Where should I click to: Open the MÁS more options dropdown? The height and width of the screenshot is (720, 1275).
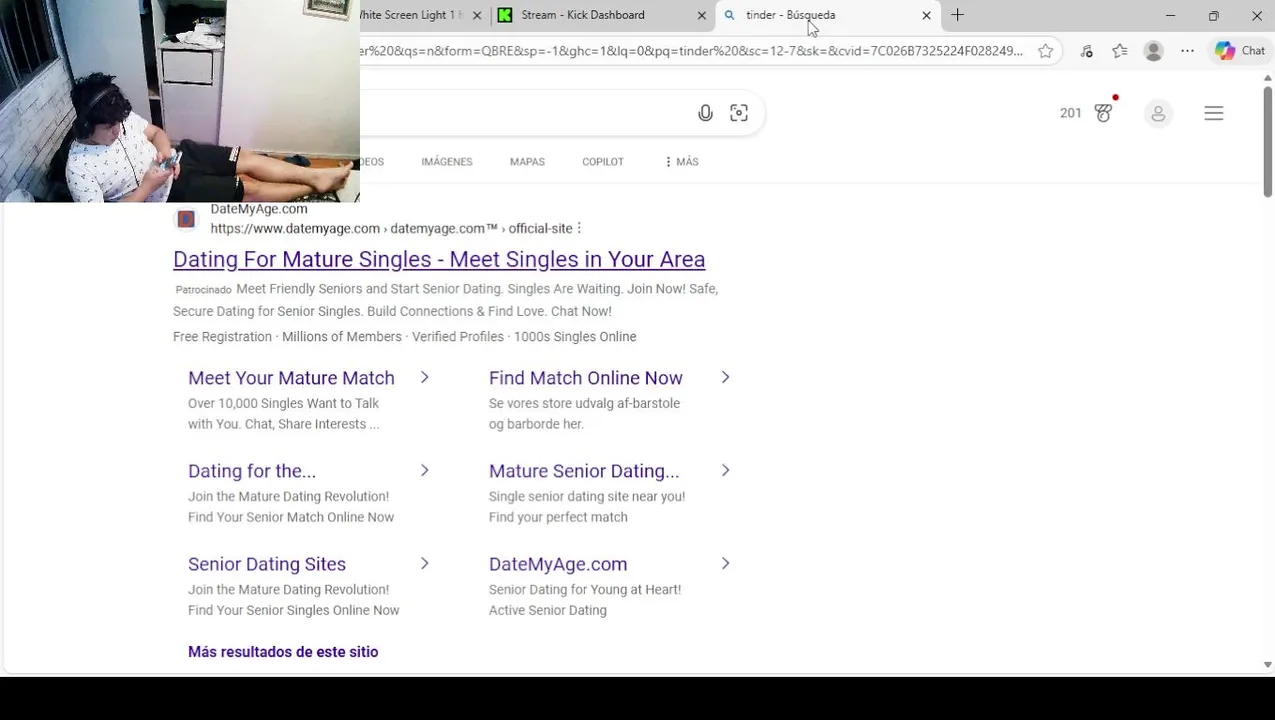682,162
